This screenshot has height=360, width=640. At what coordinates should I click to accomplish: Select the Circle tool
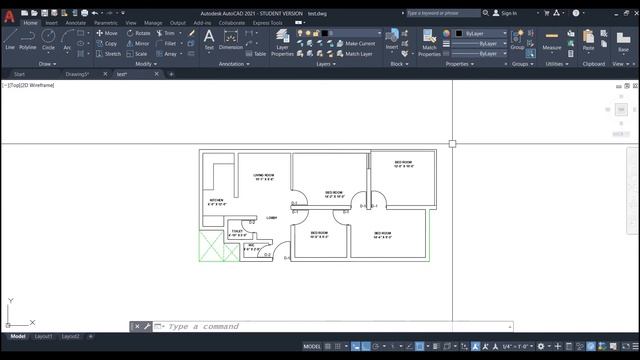(x=48, y=40)
